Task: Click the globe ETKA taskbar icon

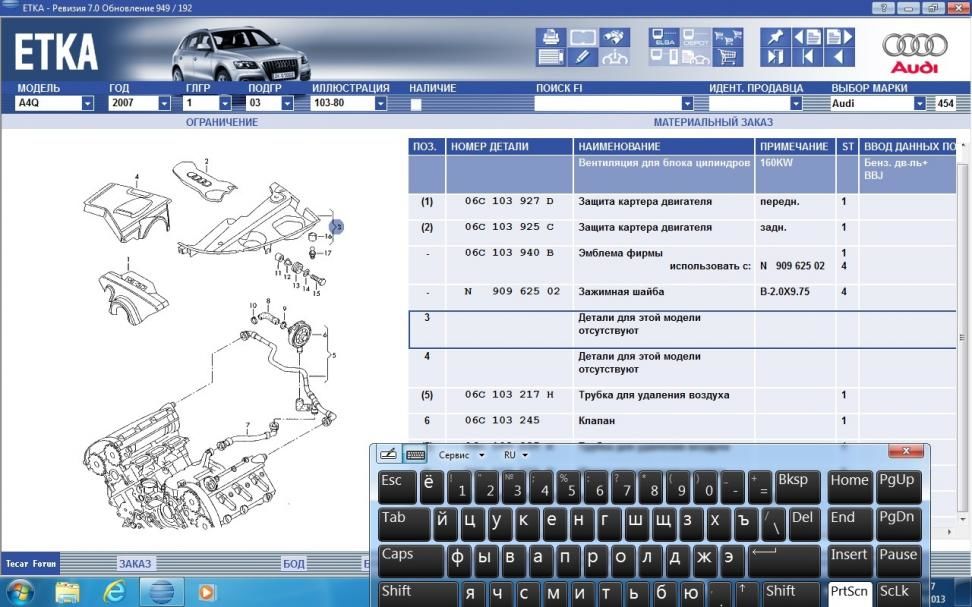Action: click(x=161, y=592)
